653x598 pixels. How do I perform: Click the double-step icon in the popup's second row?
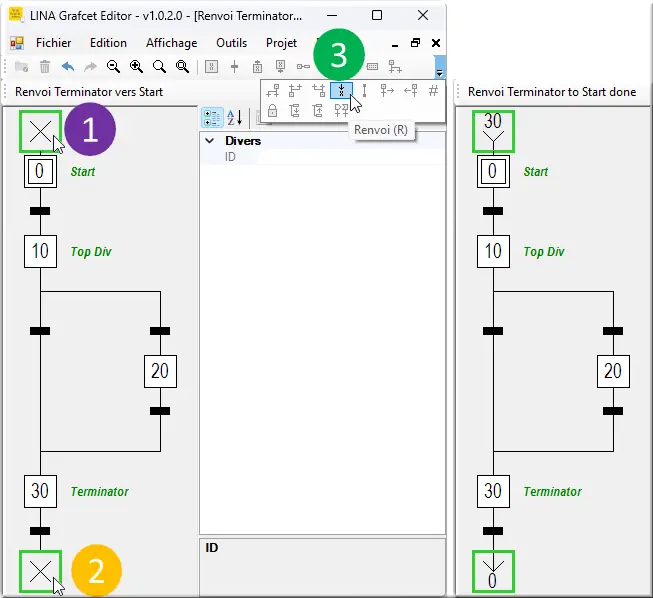(341, 111)
